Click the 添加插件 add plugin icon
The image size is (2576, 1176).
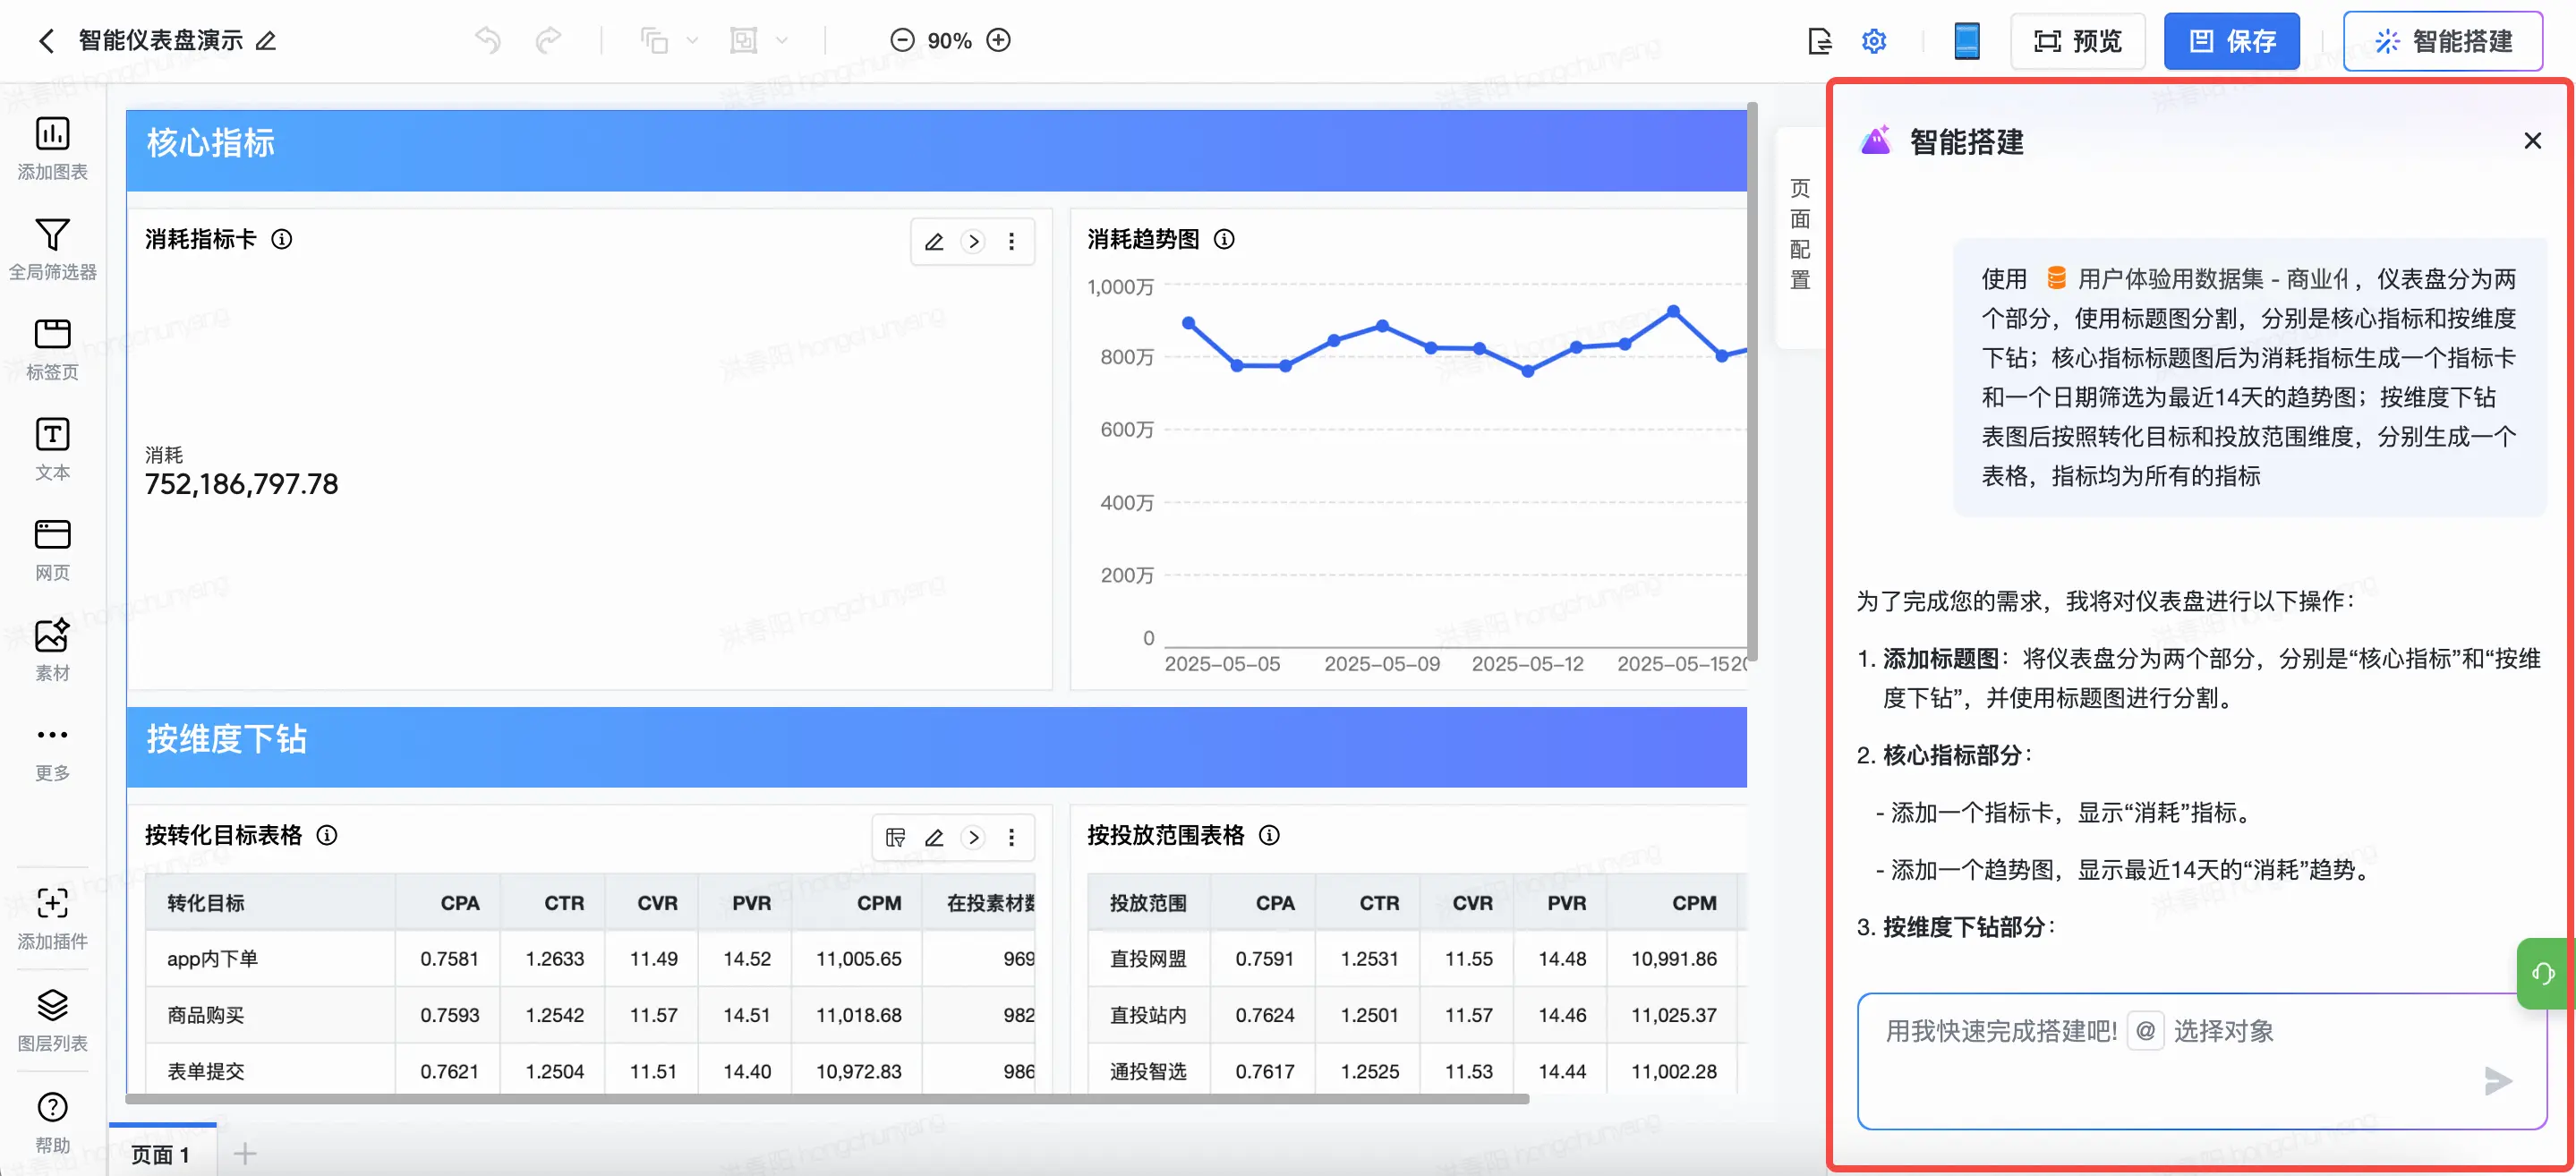pos(52,904)
